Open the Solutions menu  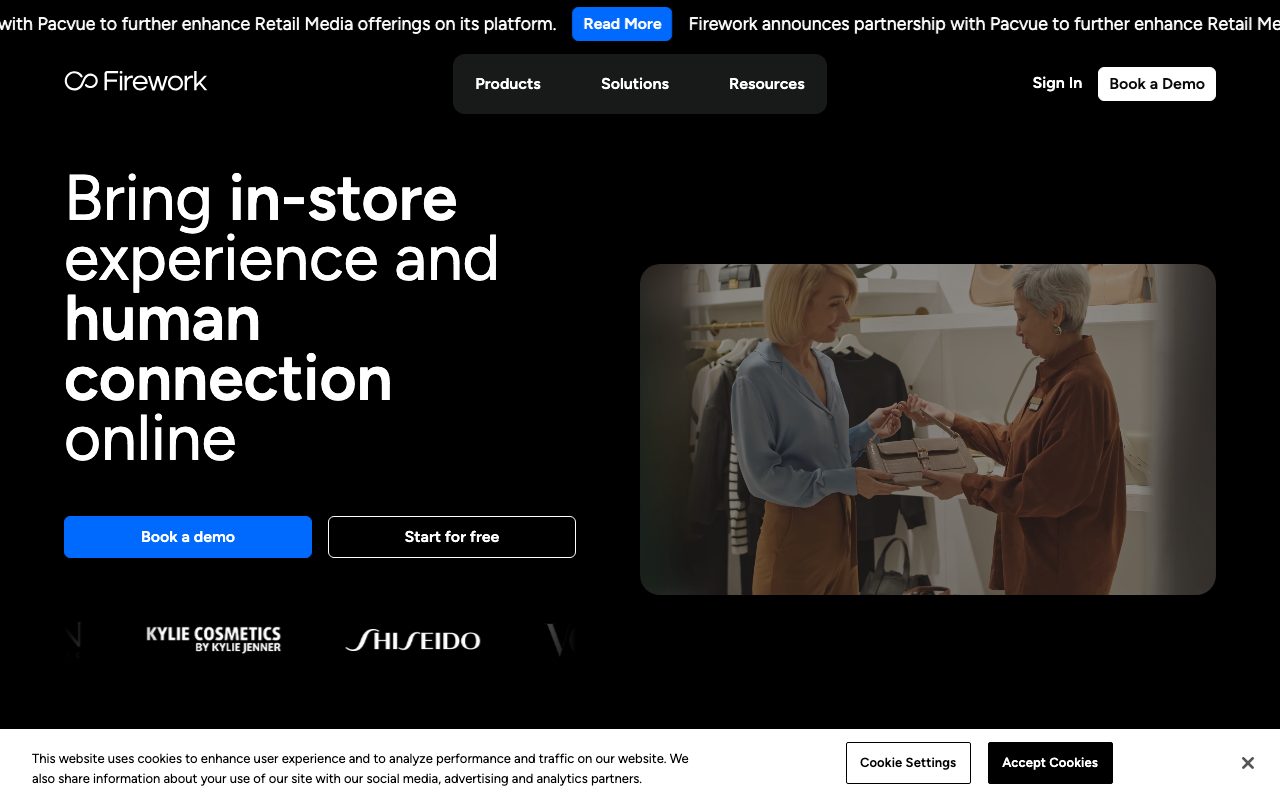pos(635,84)
